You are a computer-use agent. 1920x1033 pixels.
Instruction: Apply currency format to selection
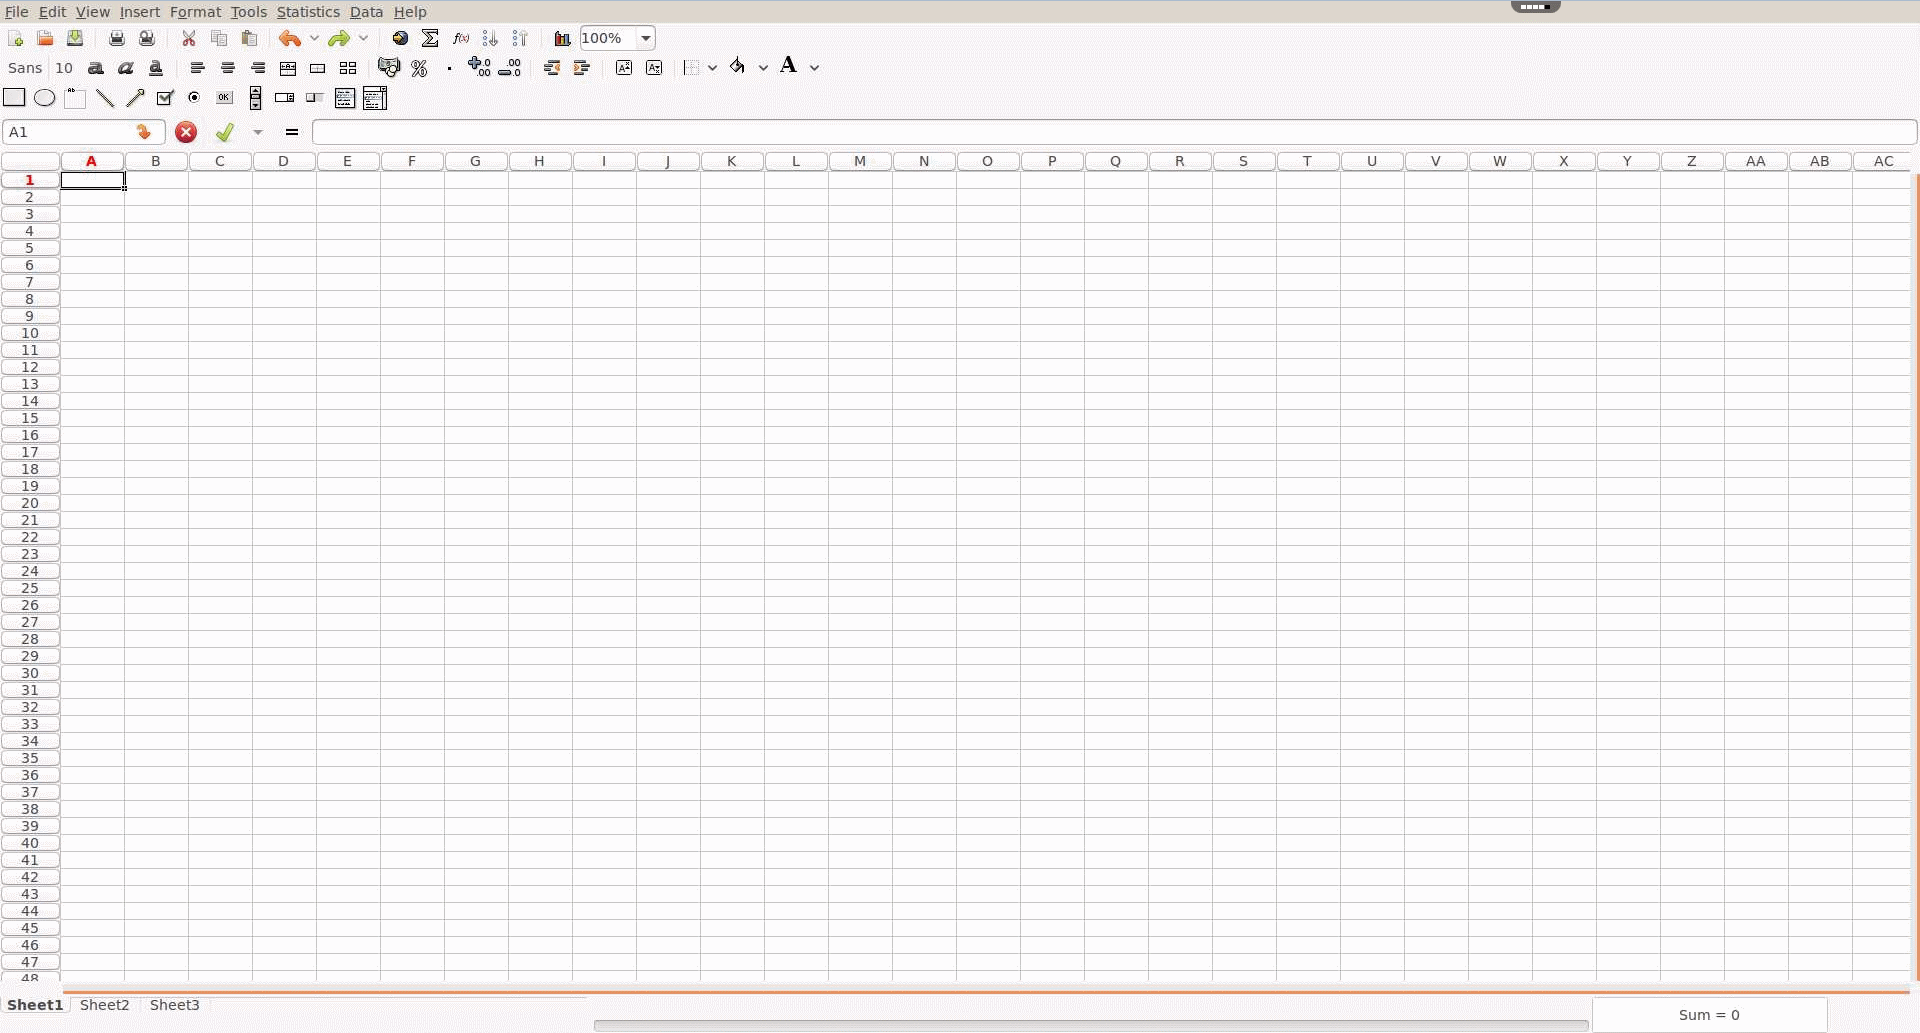[x=389, y=68]
